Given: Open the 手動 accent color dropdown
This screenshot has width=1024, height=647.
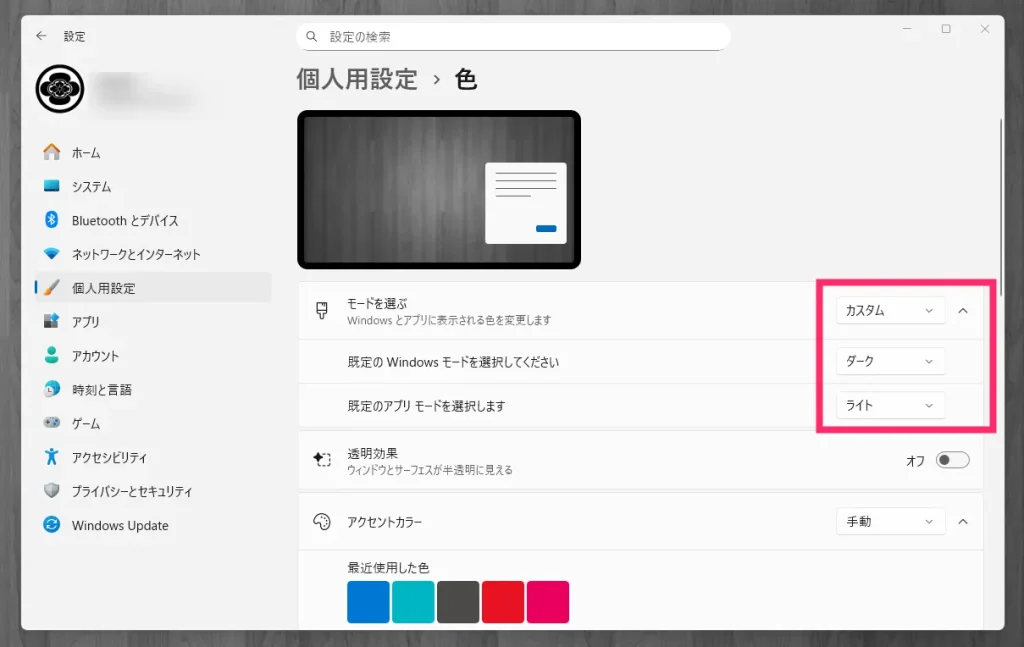Looking at the screenshot, I should click(x=890, y=522).
